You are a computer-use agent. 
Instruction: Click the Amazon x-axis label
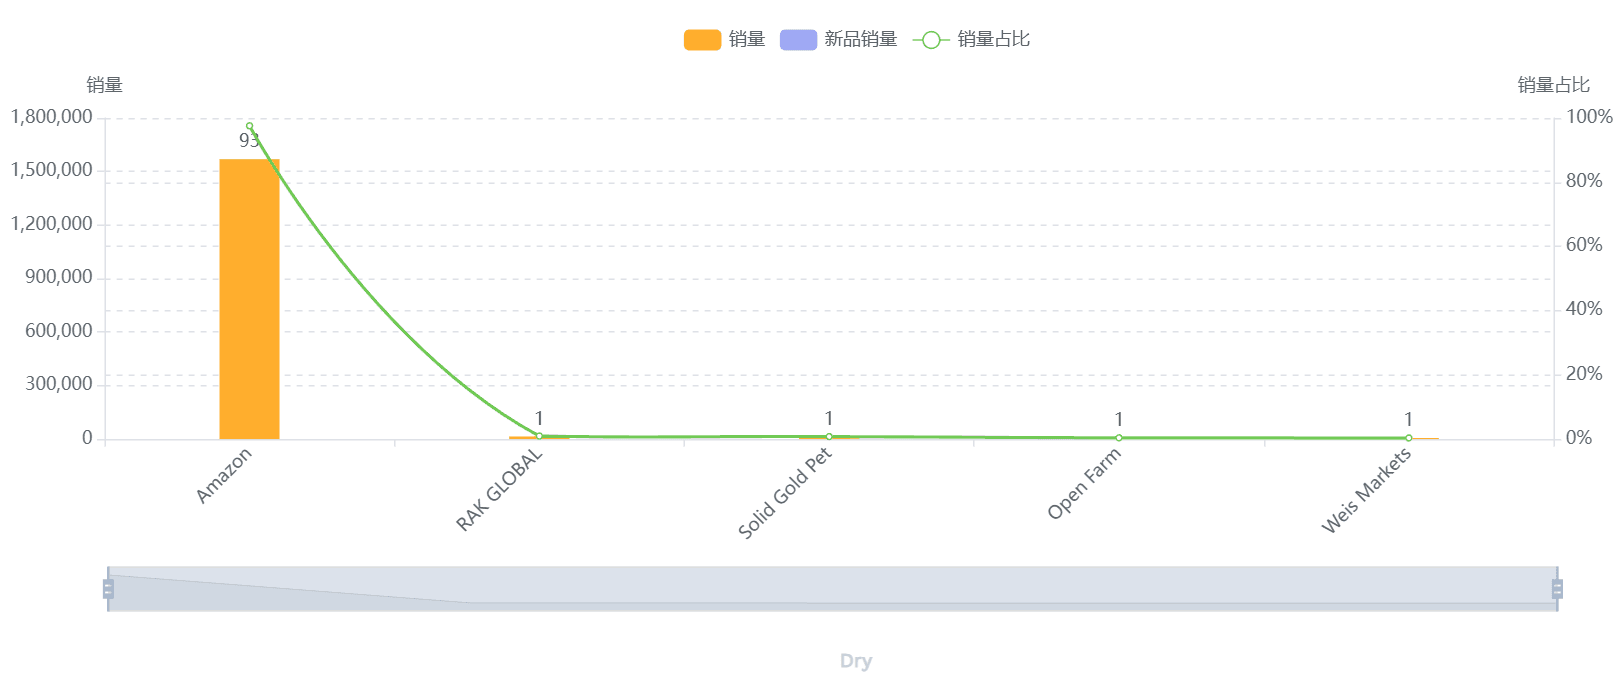[224, 476]
